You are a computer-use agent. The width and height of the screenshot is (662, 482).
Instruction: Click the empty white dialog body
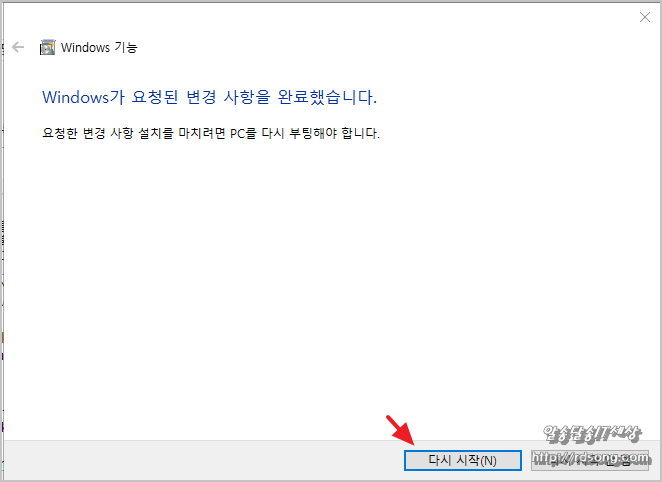(x=329, y=287)
